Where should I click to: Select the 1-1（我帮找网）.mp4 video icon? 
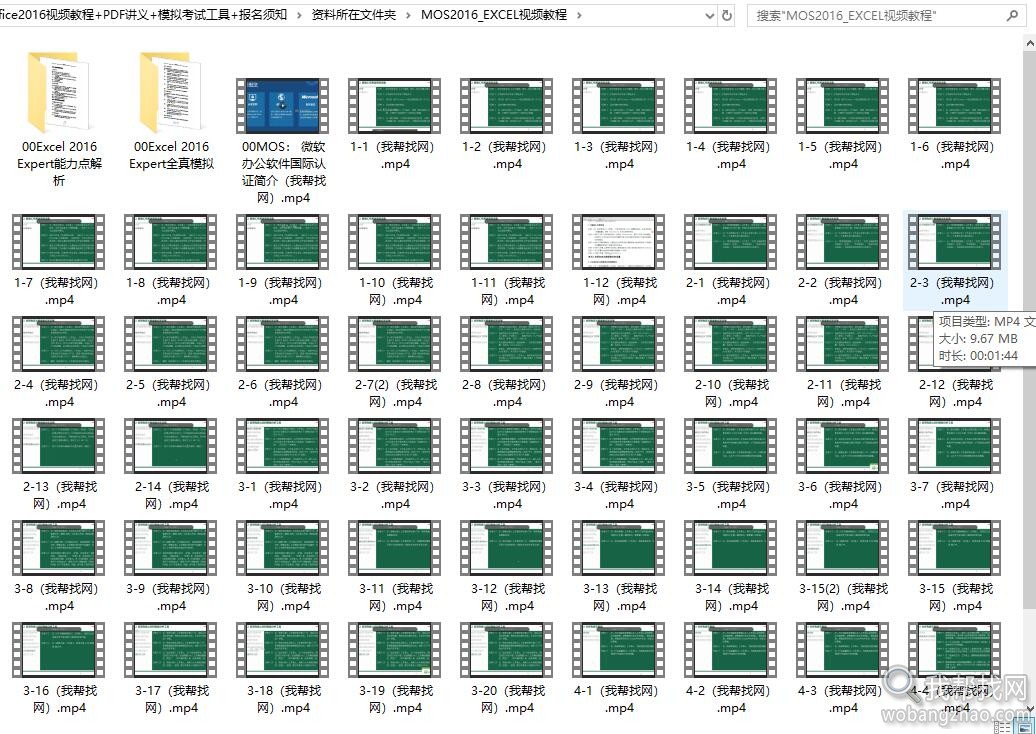[395, 106]
